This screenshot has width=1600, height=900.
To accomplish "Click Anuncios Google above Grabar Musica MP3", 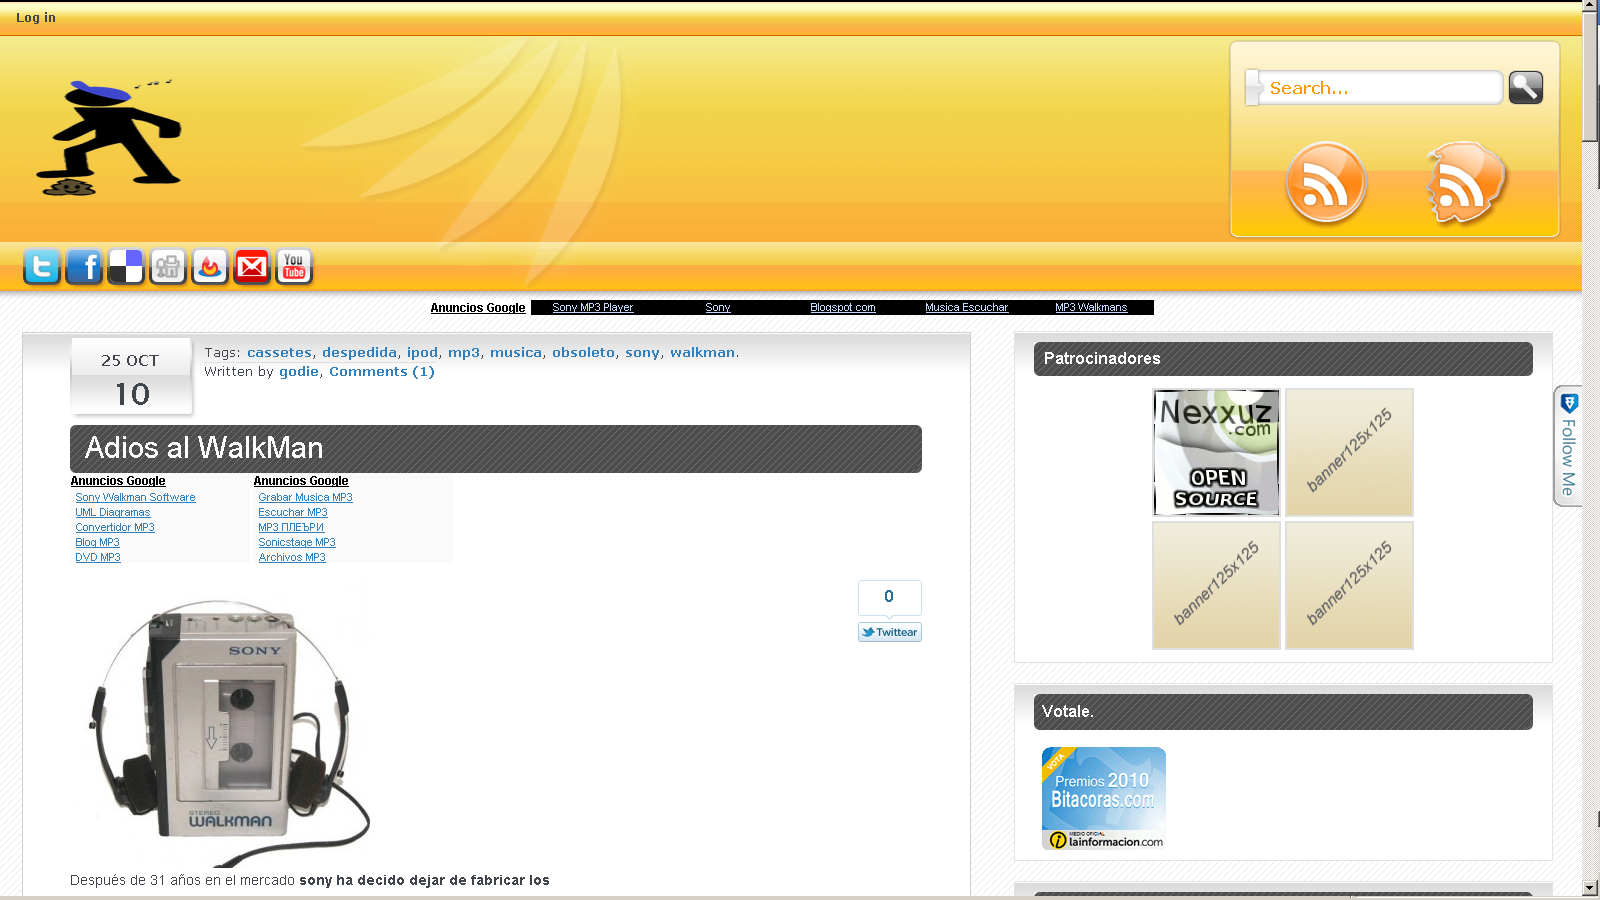I will pyautogui.click(x=301, y=481).
